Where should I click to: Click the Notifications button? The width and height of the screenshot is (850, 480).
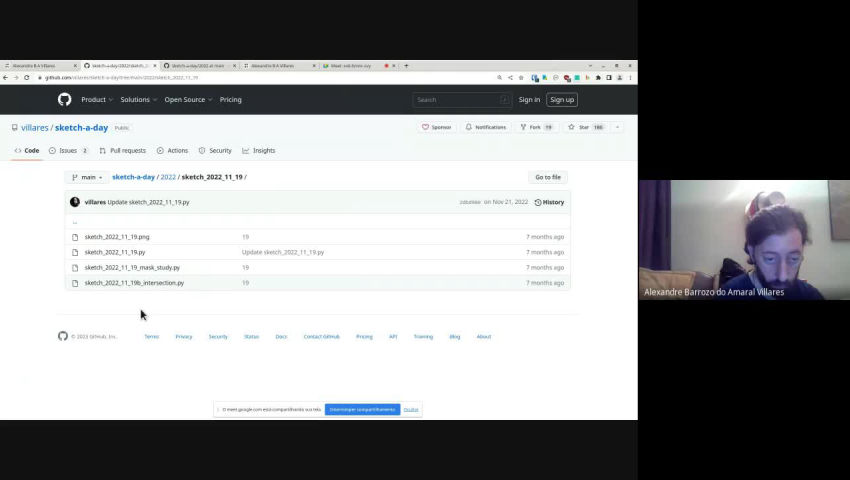tap(486, 127)
